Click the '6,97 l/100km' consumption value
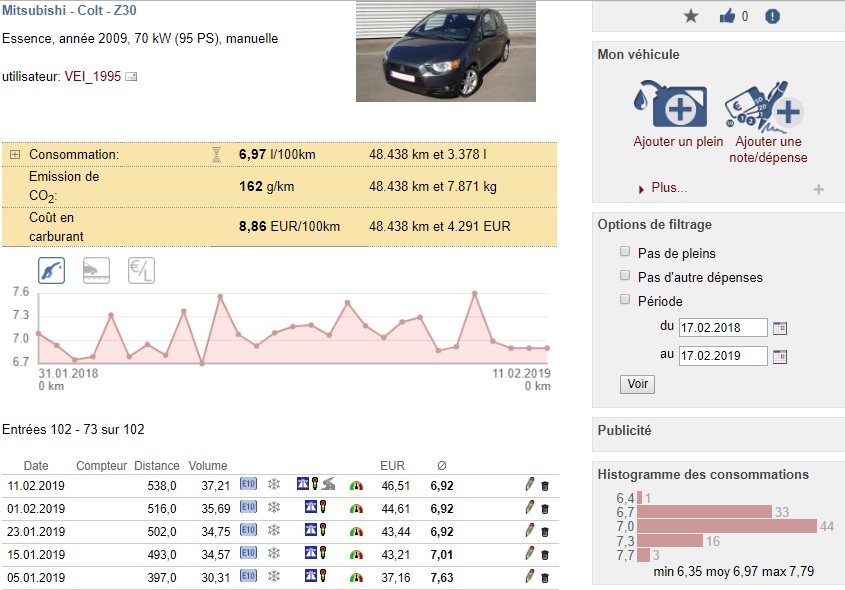 coord(277,155)
